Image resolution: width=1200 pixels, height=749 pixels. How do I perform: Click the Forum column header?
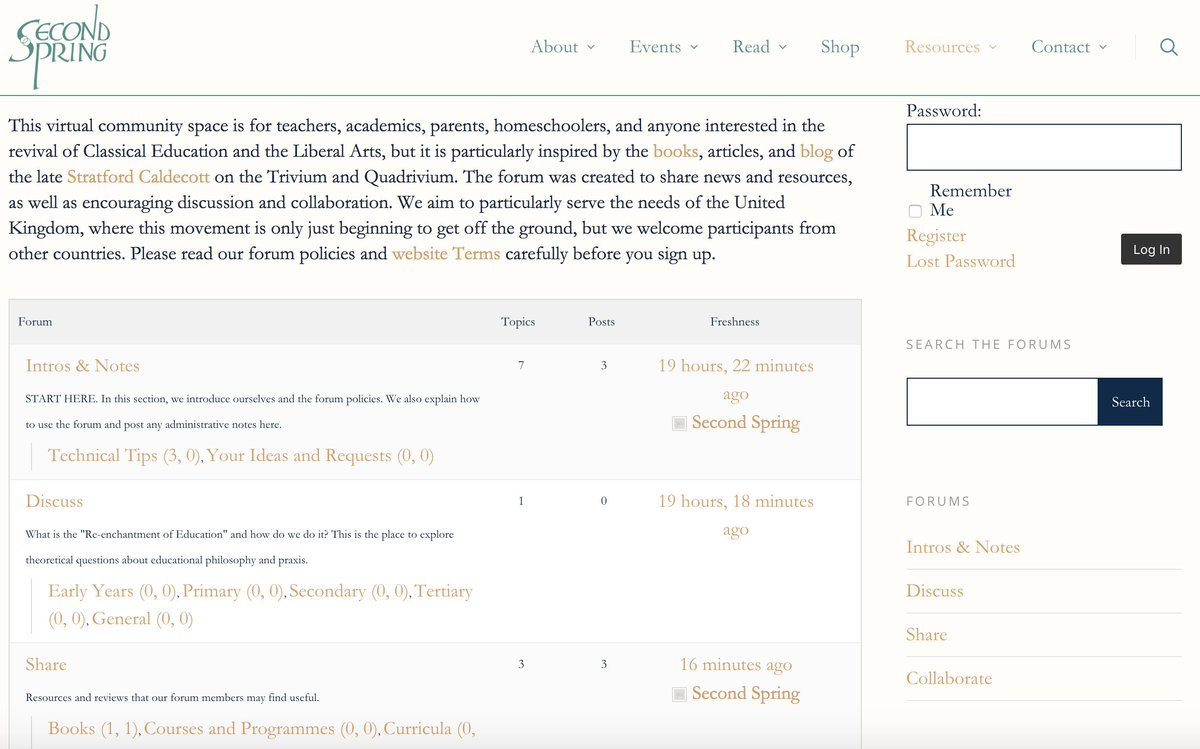pos(35,322)
